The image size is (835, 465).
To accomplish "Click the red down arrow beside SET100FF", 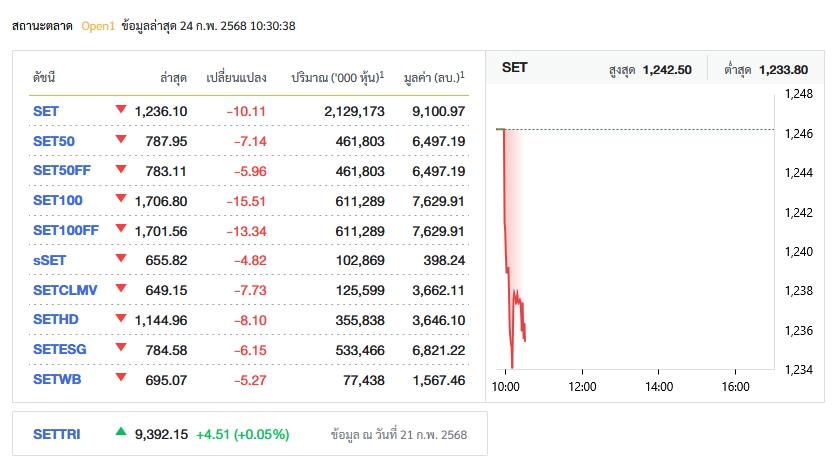I will point(121,229).
